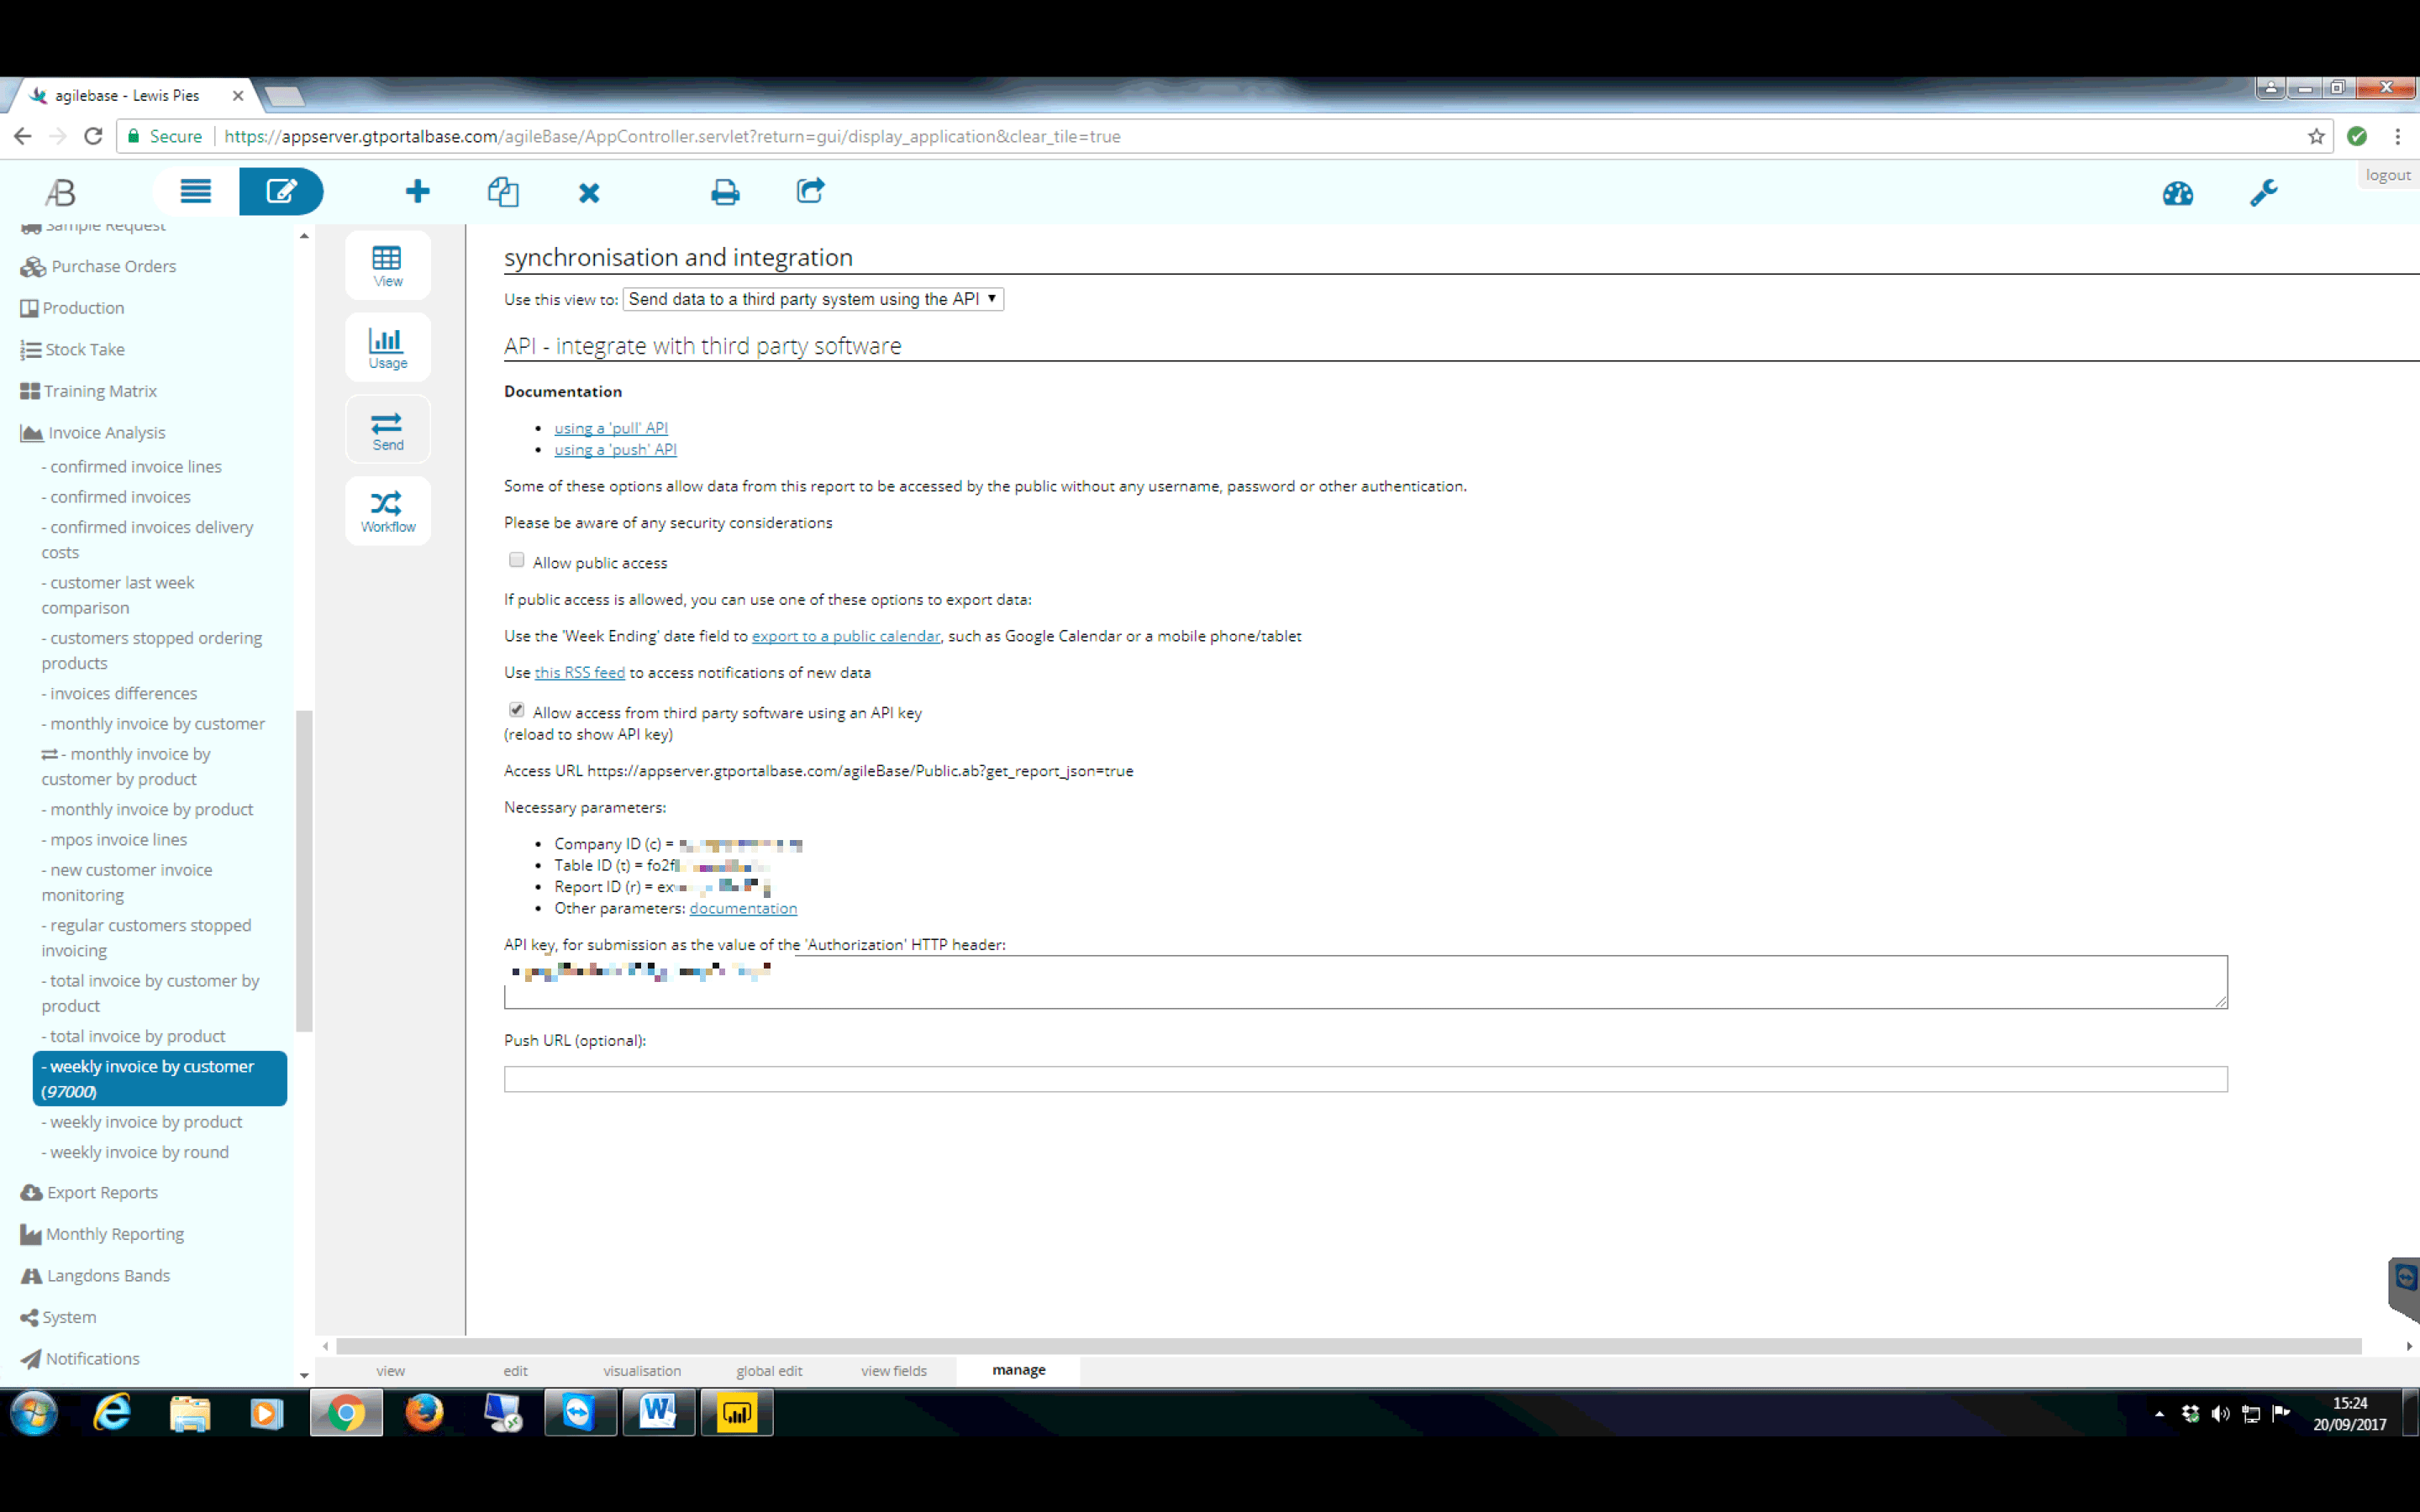2420x1512 pixels.
Task: Click the plus icon to add new record
Action: pos(418,191)
